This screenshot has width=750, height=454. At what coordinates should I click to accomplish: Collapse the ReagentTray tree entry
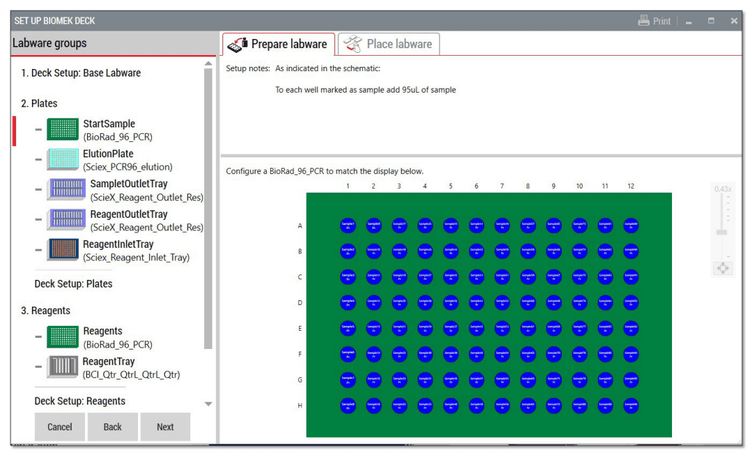coord(38,367)
